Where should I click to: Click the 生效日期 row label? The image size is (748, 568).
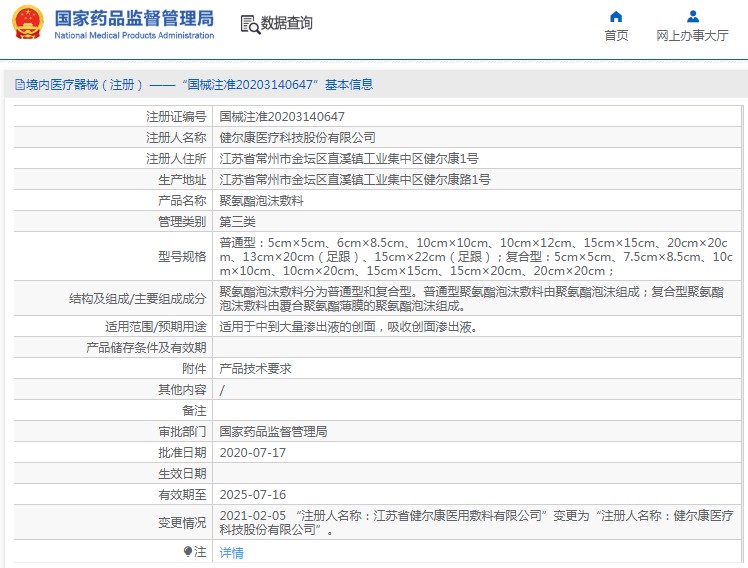(x=182, y=474)
